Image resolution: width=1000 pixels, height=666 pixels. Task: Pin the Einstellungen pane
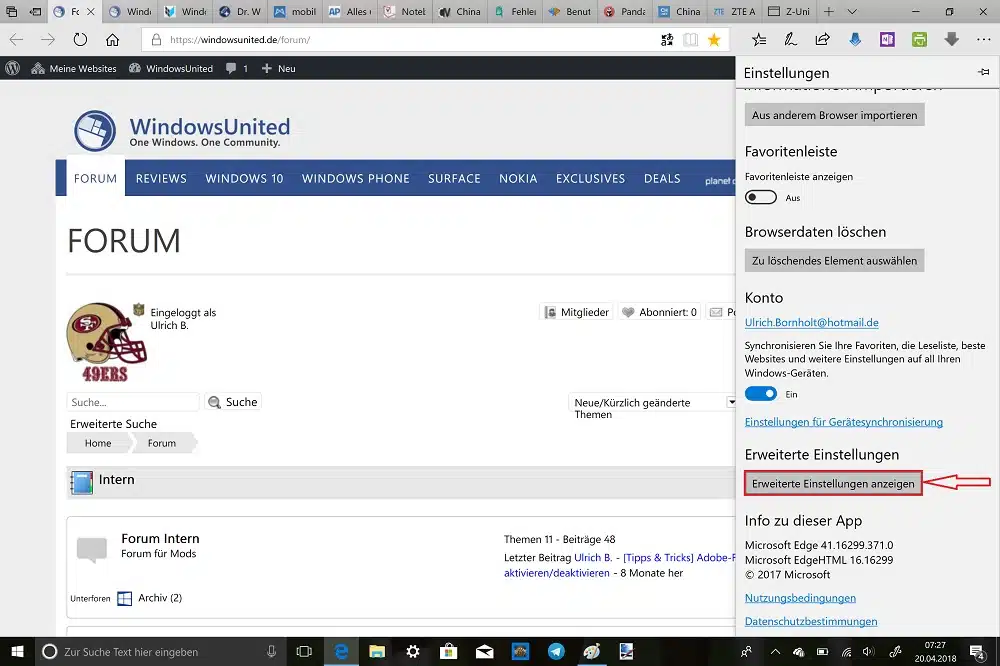click(x=983, y=72)
